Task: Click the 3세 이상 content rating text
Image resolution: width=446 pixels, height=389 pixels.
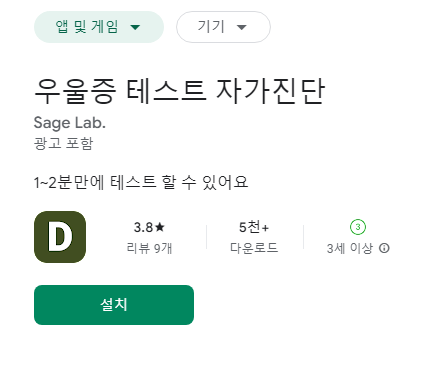Action: 350,248
